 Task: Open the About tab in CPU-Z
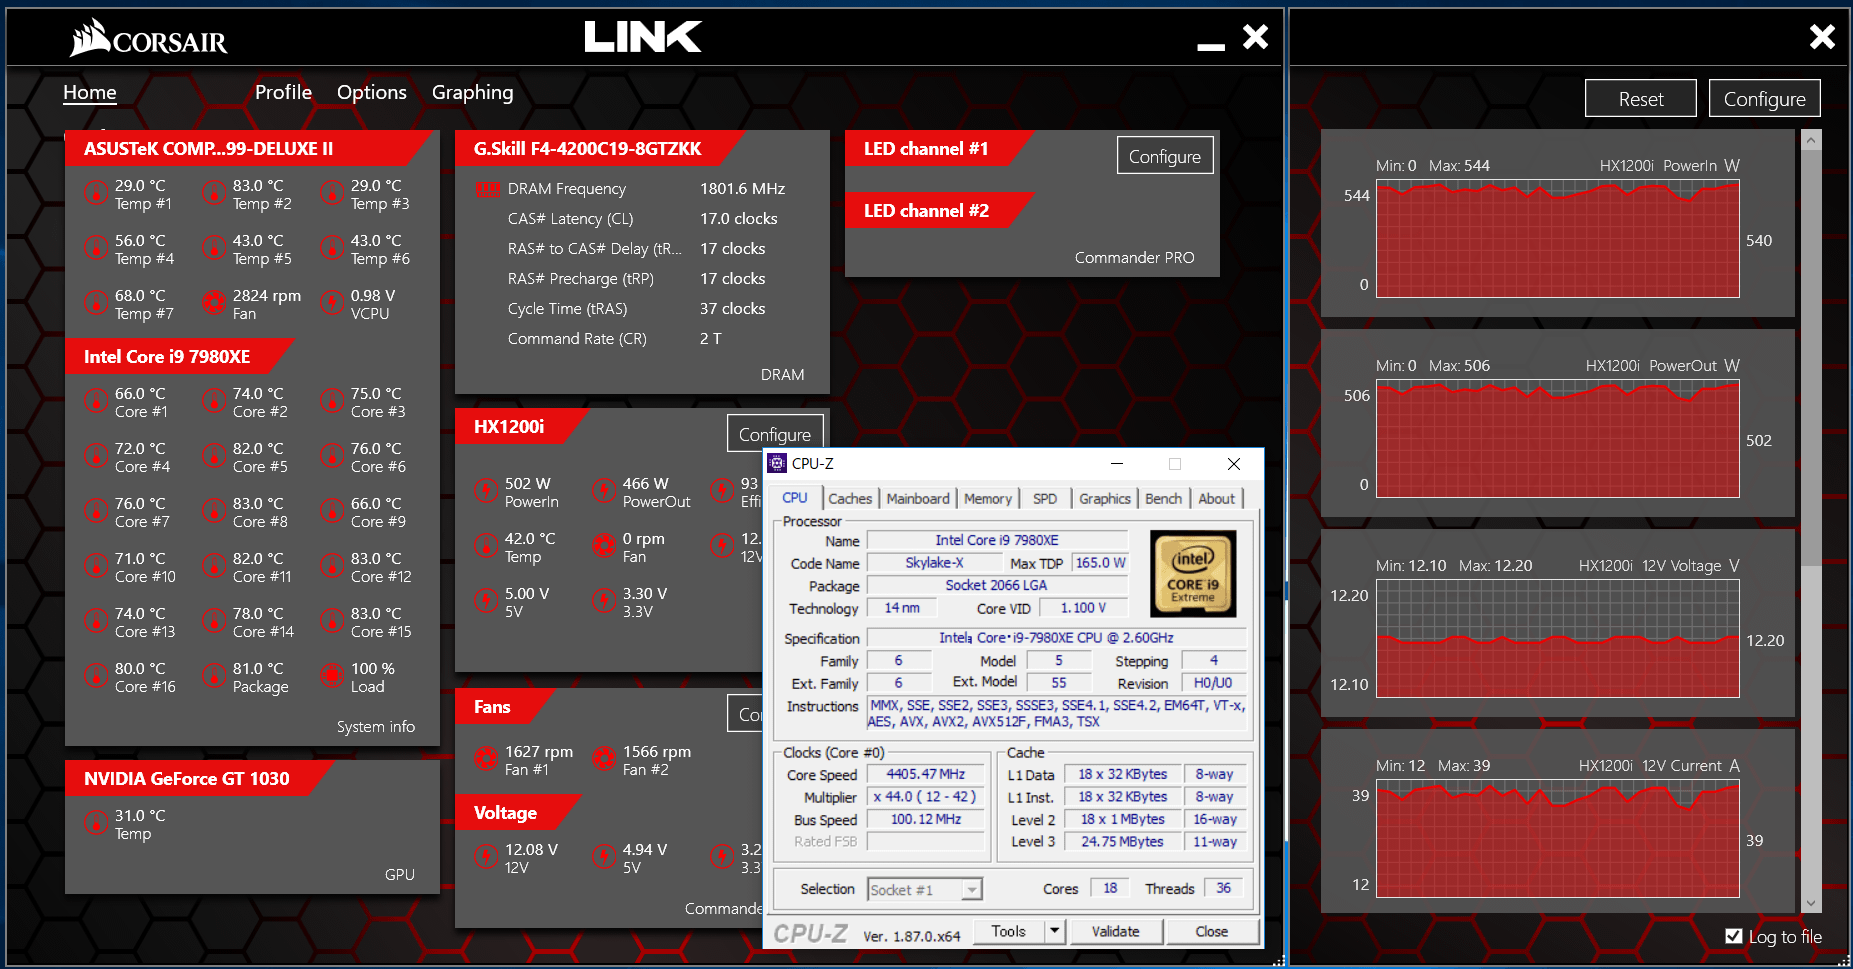[x=1217, y=498]
